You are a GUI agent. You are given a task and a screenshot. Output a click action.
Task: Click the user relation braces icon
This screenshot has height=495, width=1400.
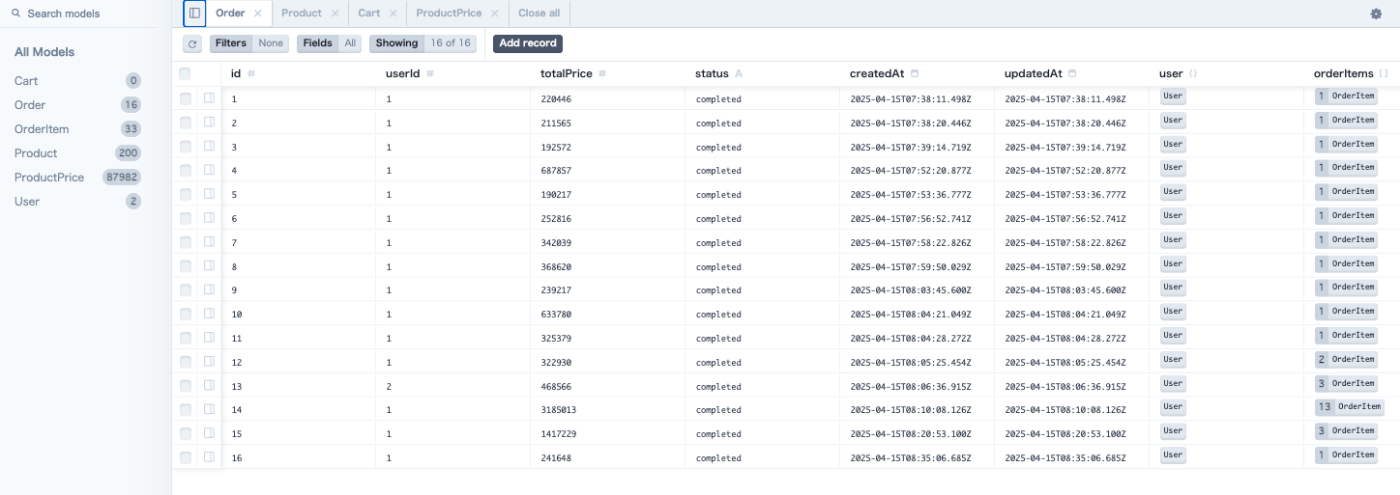click(1193, 74)
